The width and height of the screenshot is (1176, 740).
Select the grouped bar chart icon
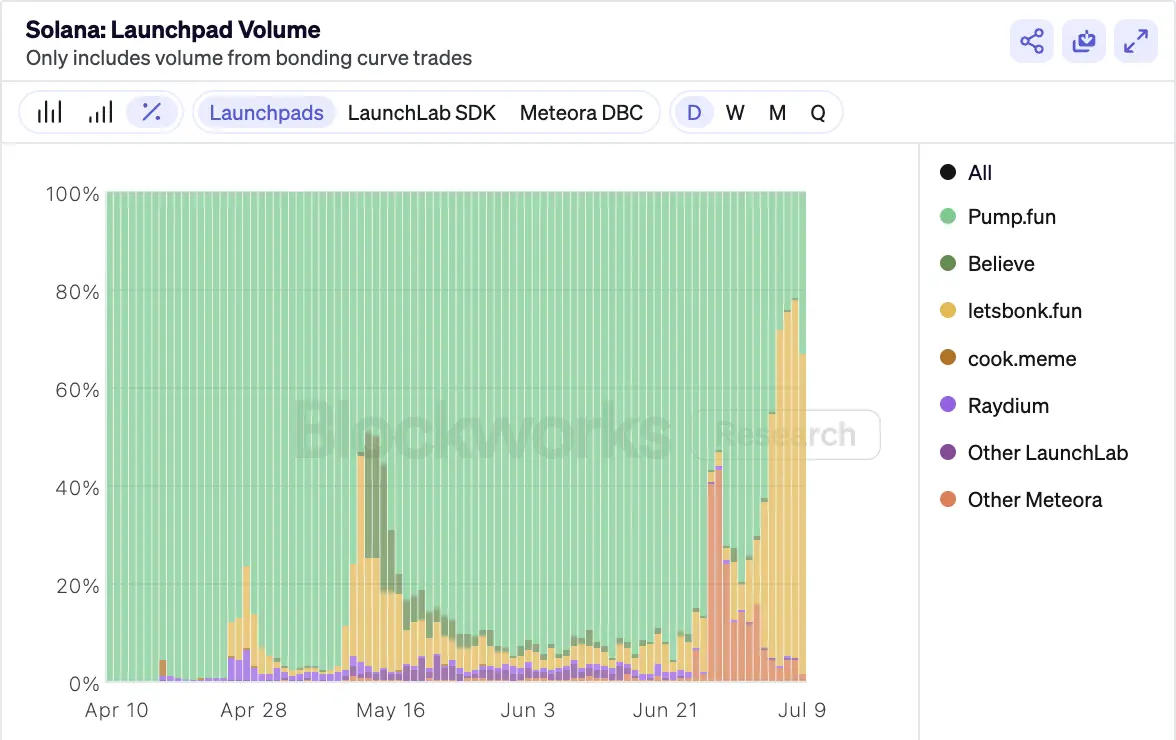[x=49, y=112]
